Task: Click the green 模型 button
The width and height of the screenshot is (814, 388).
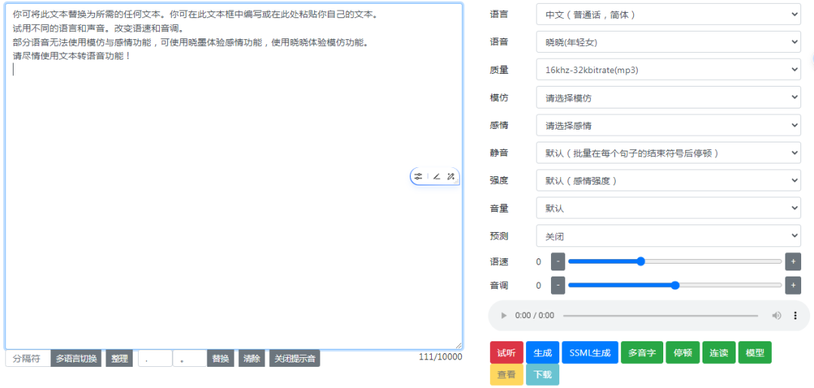Action: pos(755,352)
